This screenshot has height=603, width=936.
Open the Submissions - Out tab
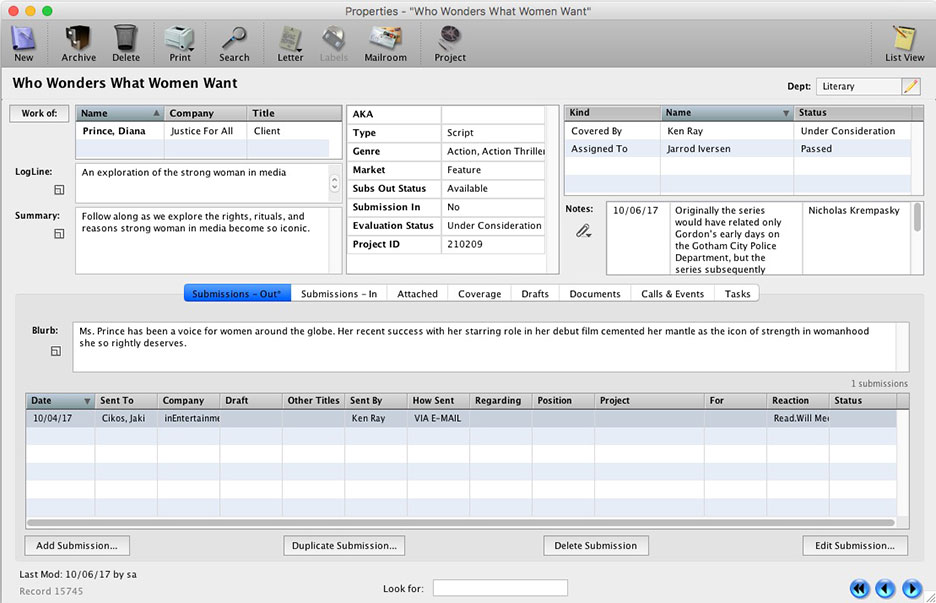pyautogui.click(x=238, y=293)
